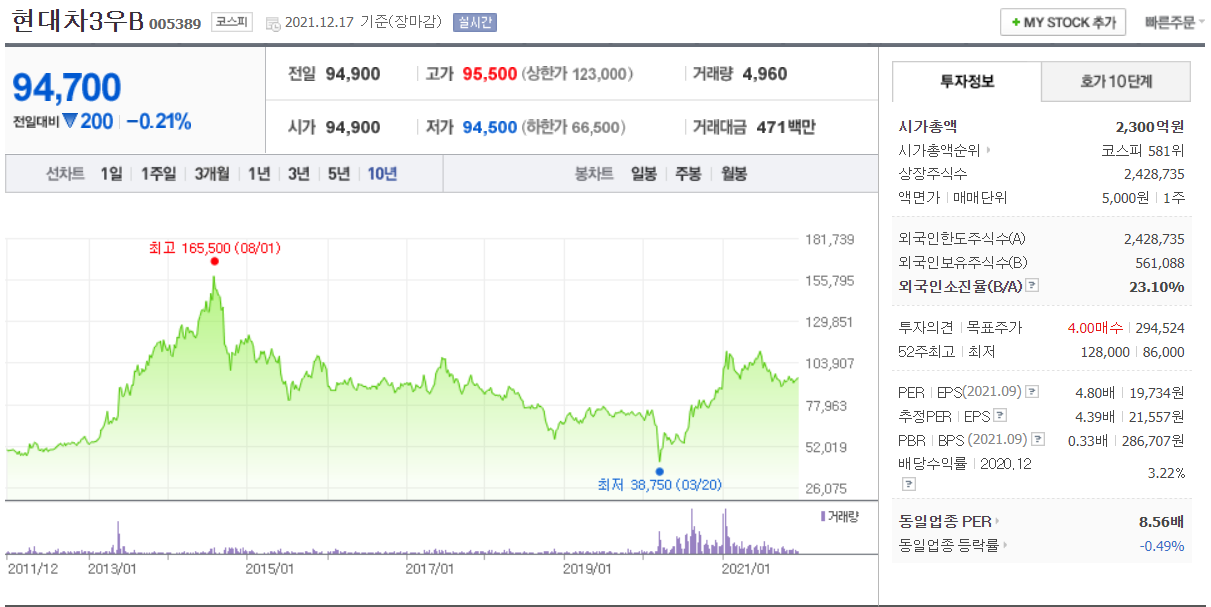
Task: Expand the 시가총액순위 arrow
Action: (x=988, y=151)
